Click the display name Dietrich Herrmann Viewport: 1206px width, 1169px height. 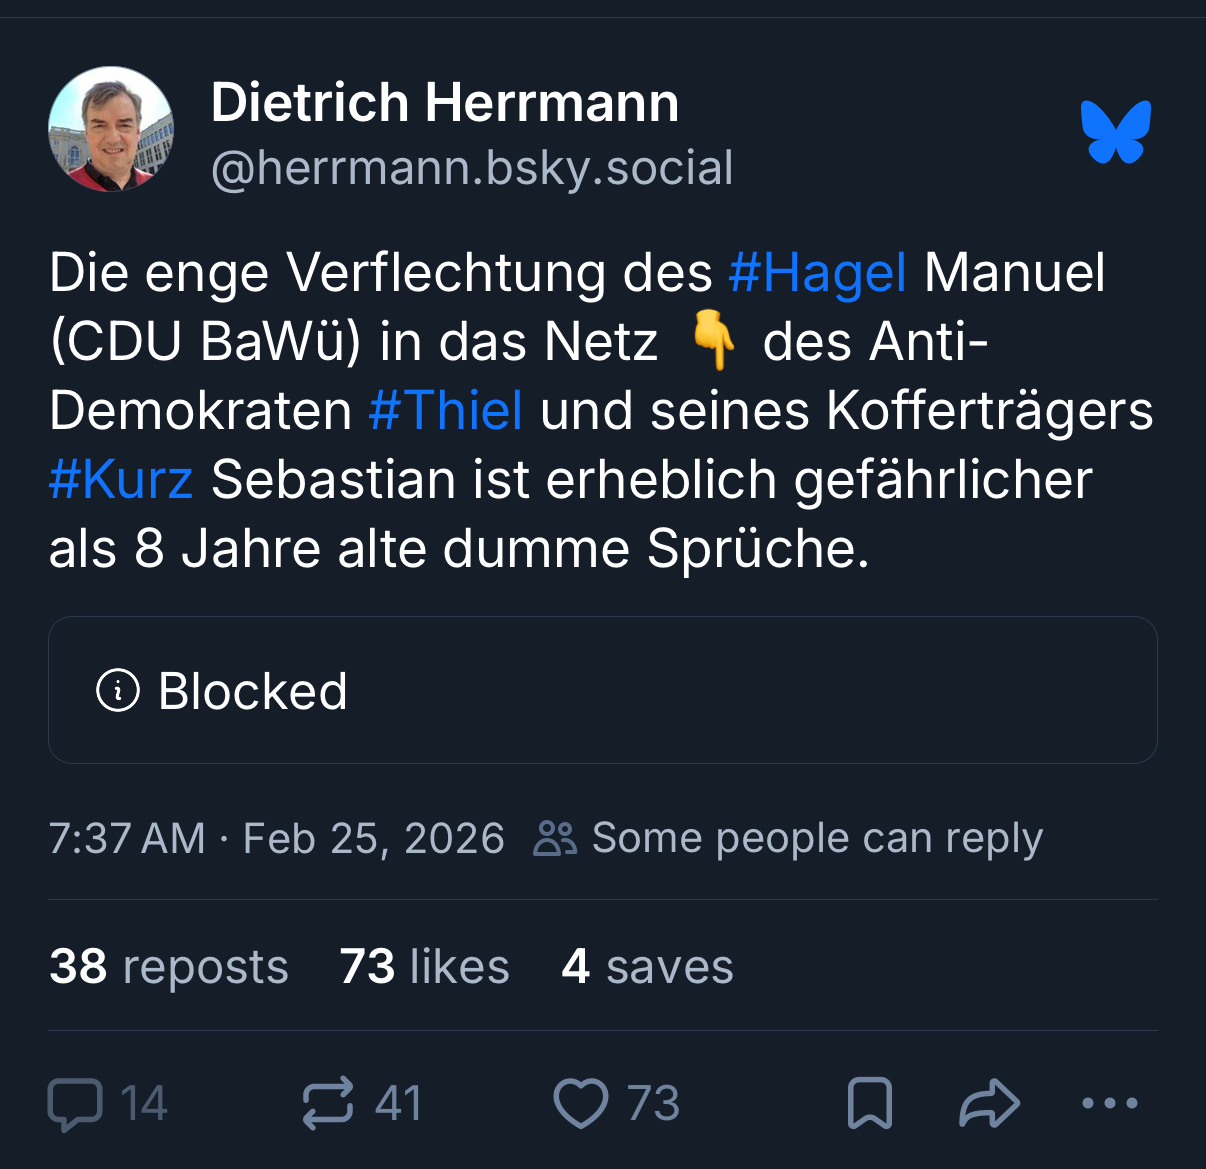(x=445, y=102)
